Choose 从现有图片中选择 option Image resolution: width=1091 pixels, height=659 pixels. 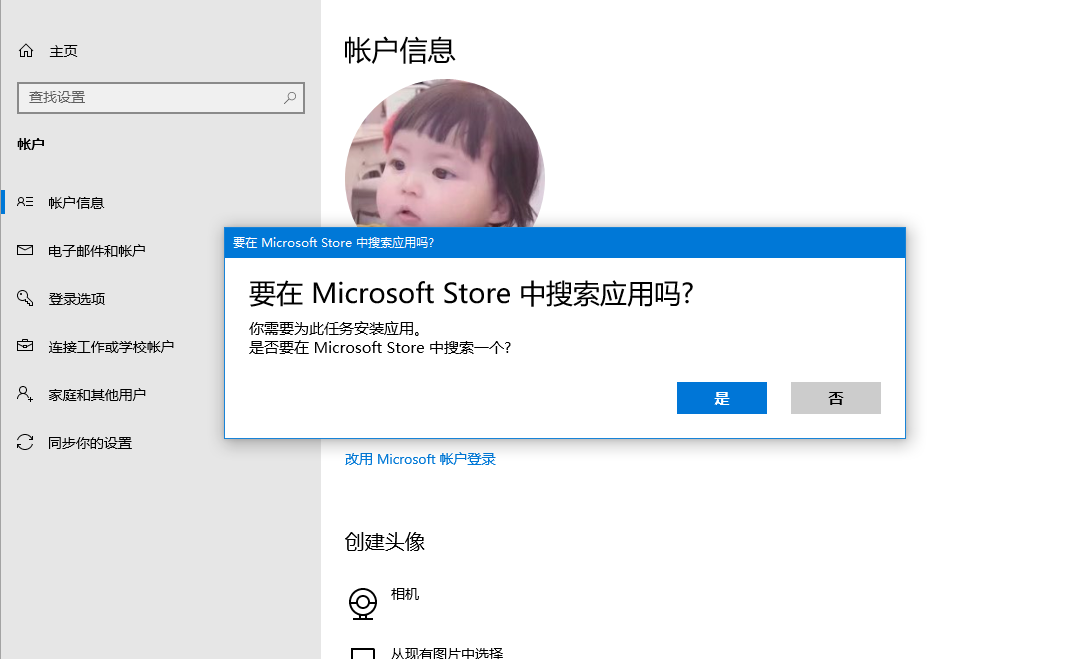tap(447, 652)
